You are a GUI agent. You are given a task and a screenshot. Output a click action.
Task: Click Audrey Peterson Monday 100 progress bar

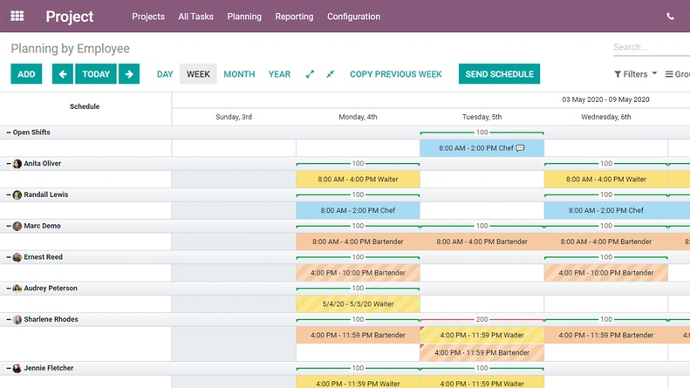click(x=358, y=288)
